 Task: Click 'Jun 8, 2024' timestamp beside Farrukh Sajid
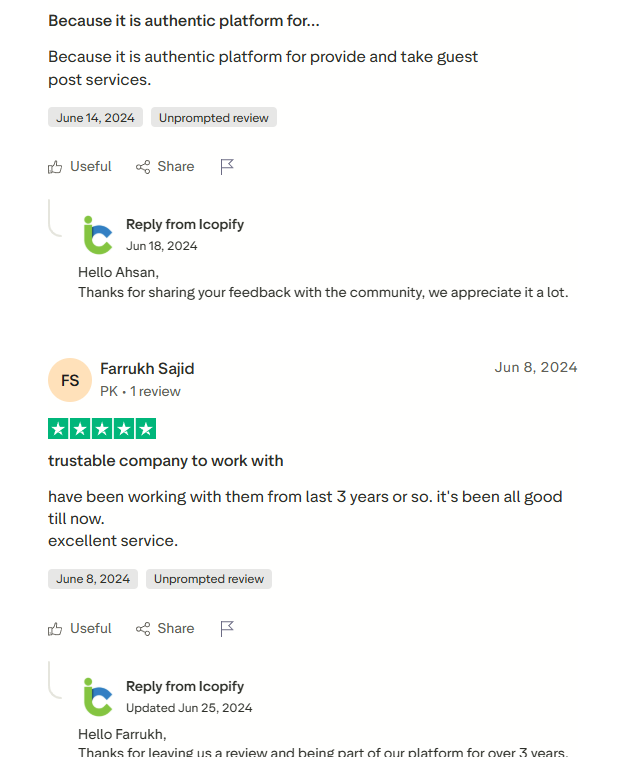(536, 367)
